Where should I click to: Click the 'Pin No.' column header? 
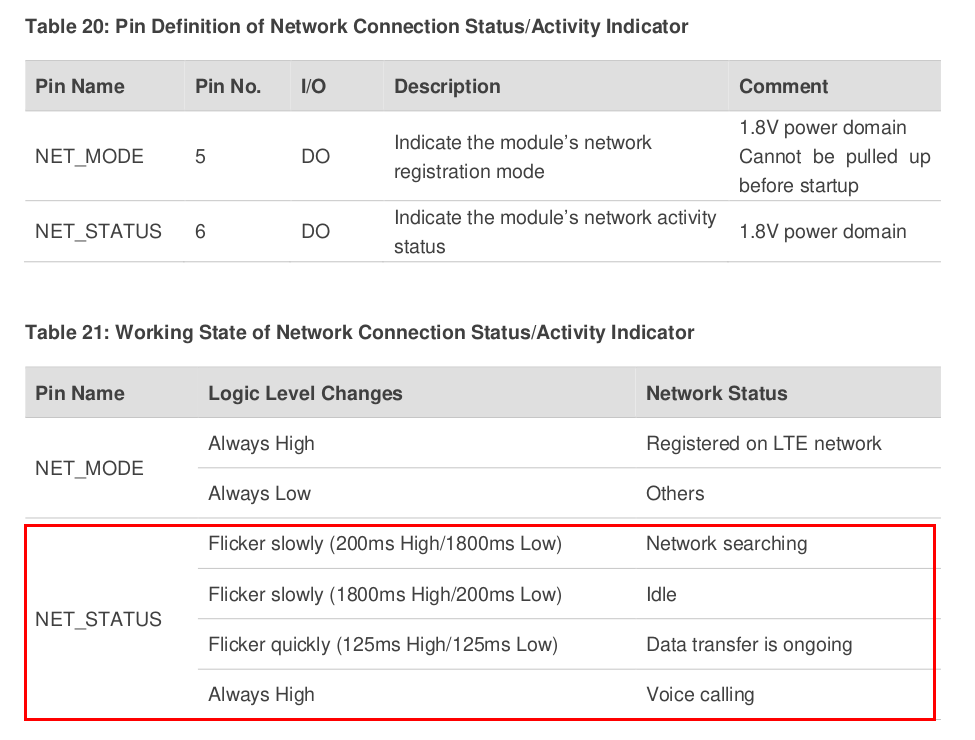click(228, 87)
